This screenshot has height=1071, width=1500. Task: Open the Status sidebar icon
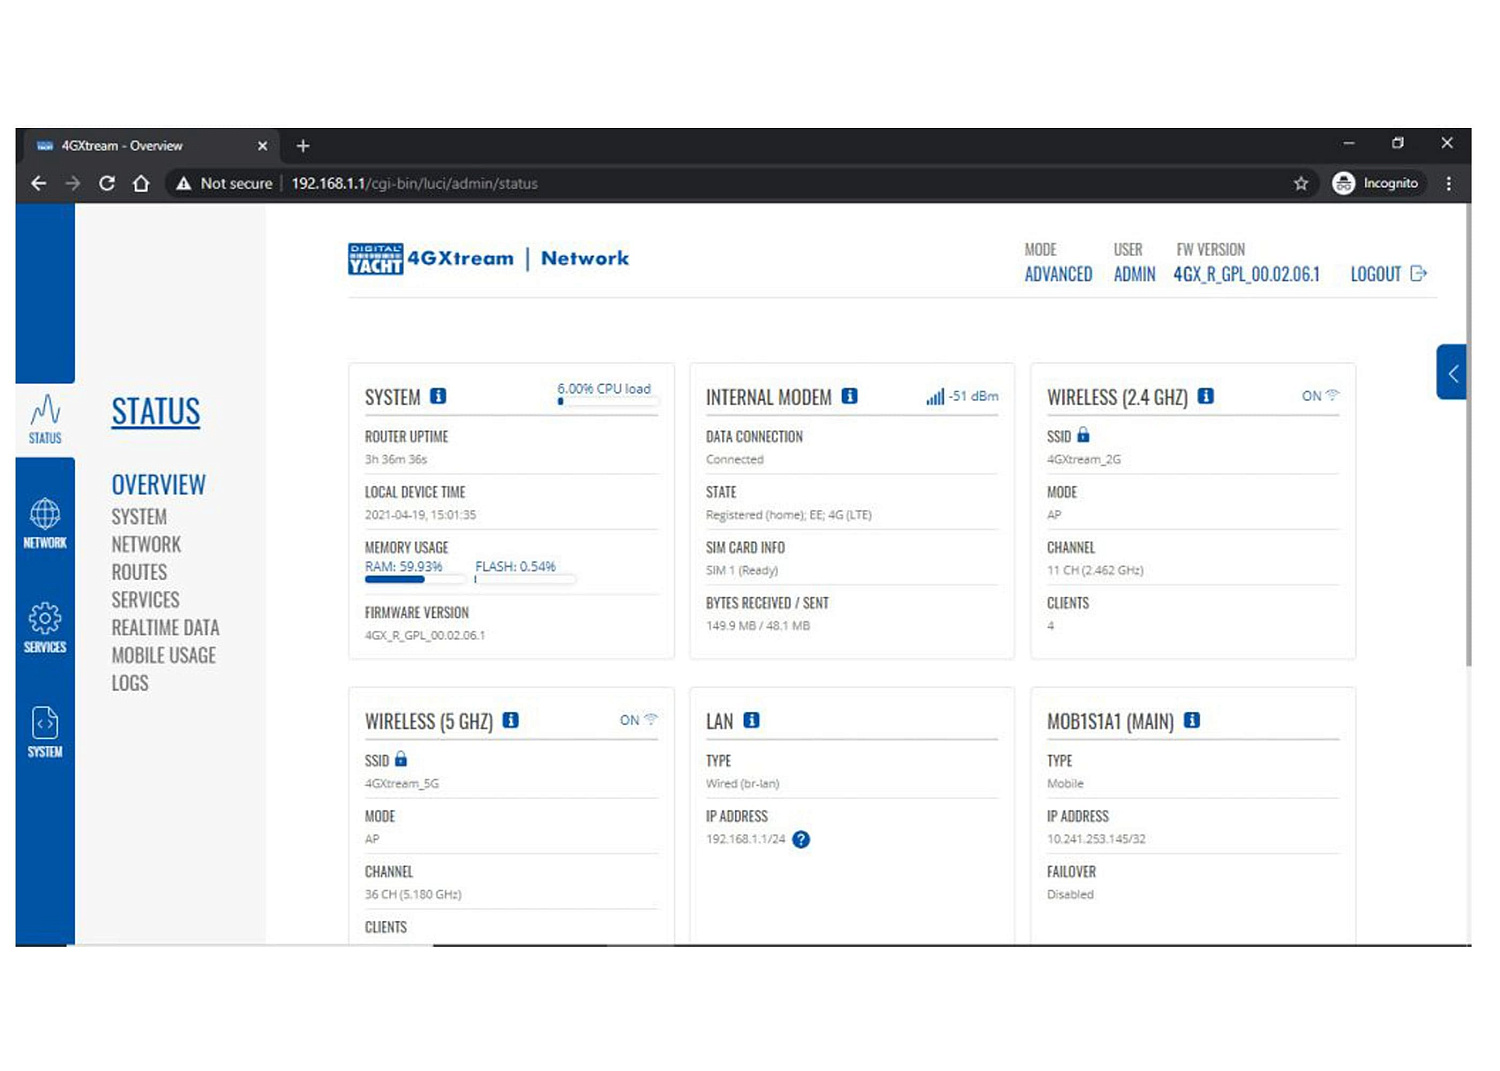point(45,419)
